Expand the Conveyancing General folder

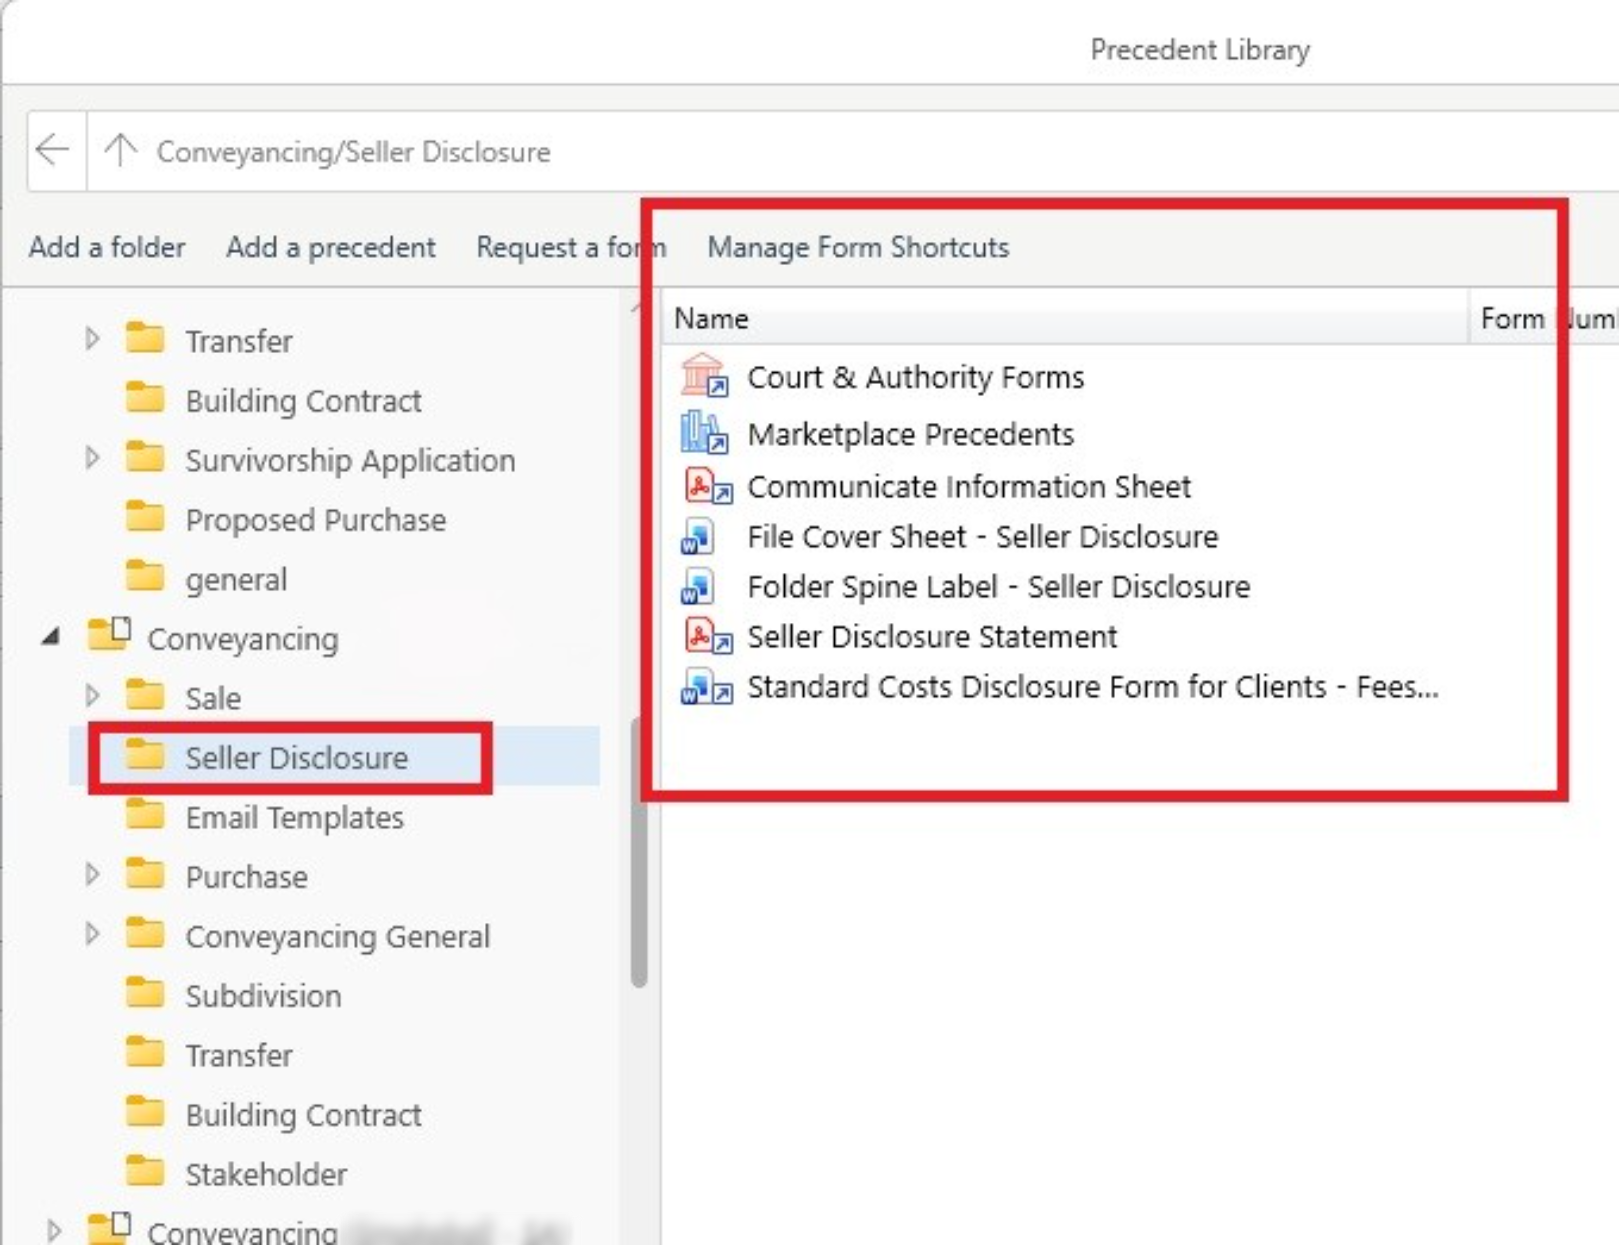point(93,935)
